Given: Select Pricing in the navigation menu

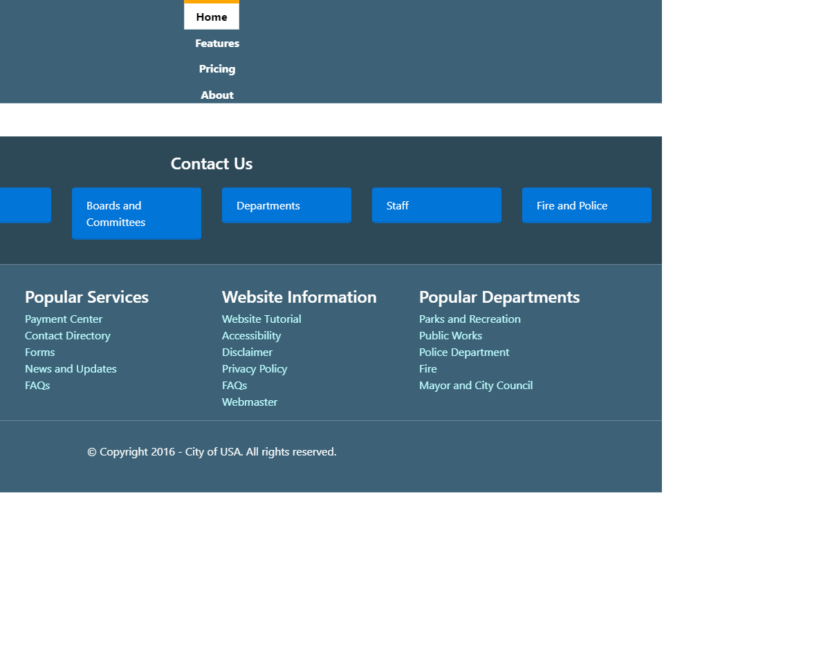Looking at the screenshot, I should 217,69.
